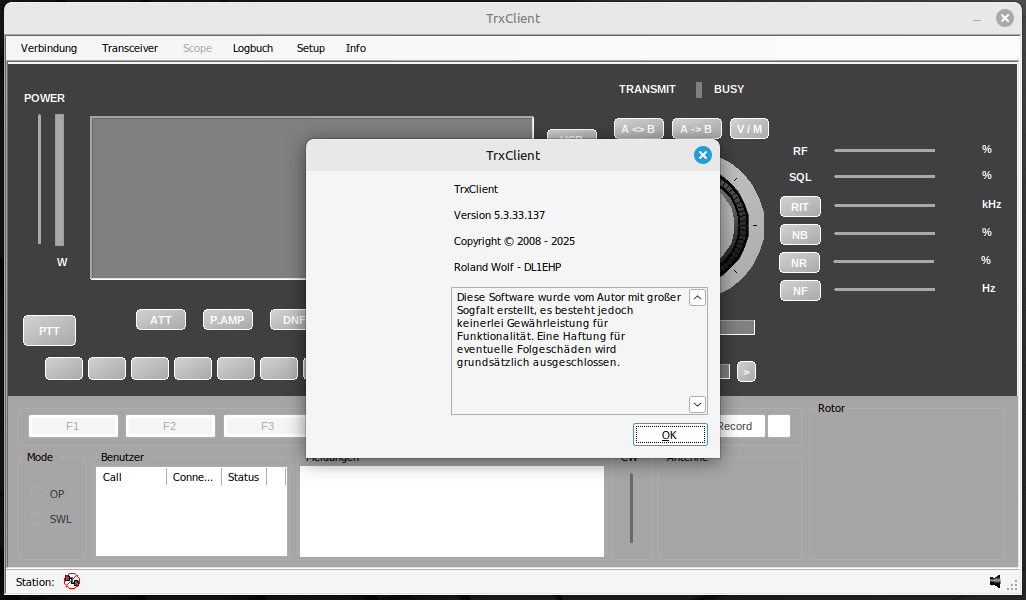Screen dimensions: 1026x600
Task: Click the Record button
Action: [x=736, y=425]
